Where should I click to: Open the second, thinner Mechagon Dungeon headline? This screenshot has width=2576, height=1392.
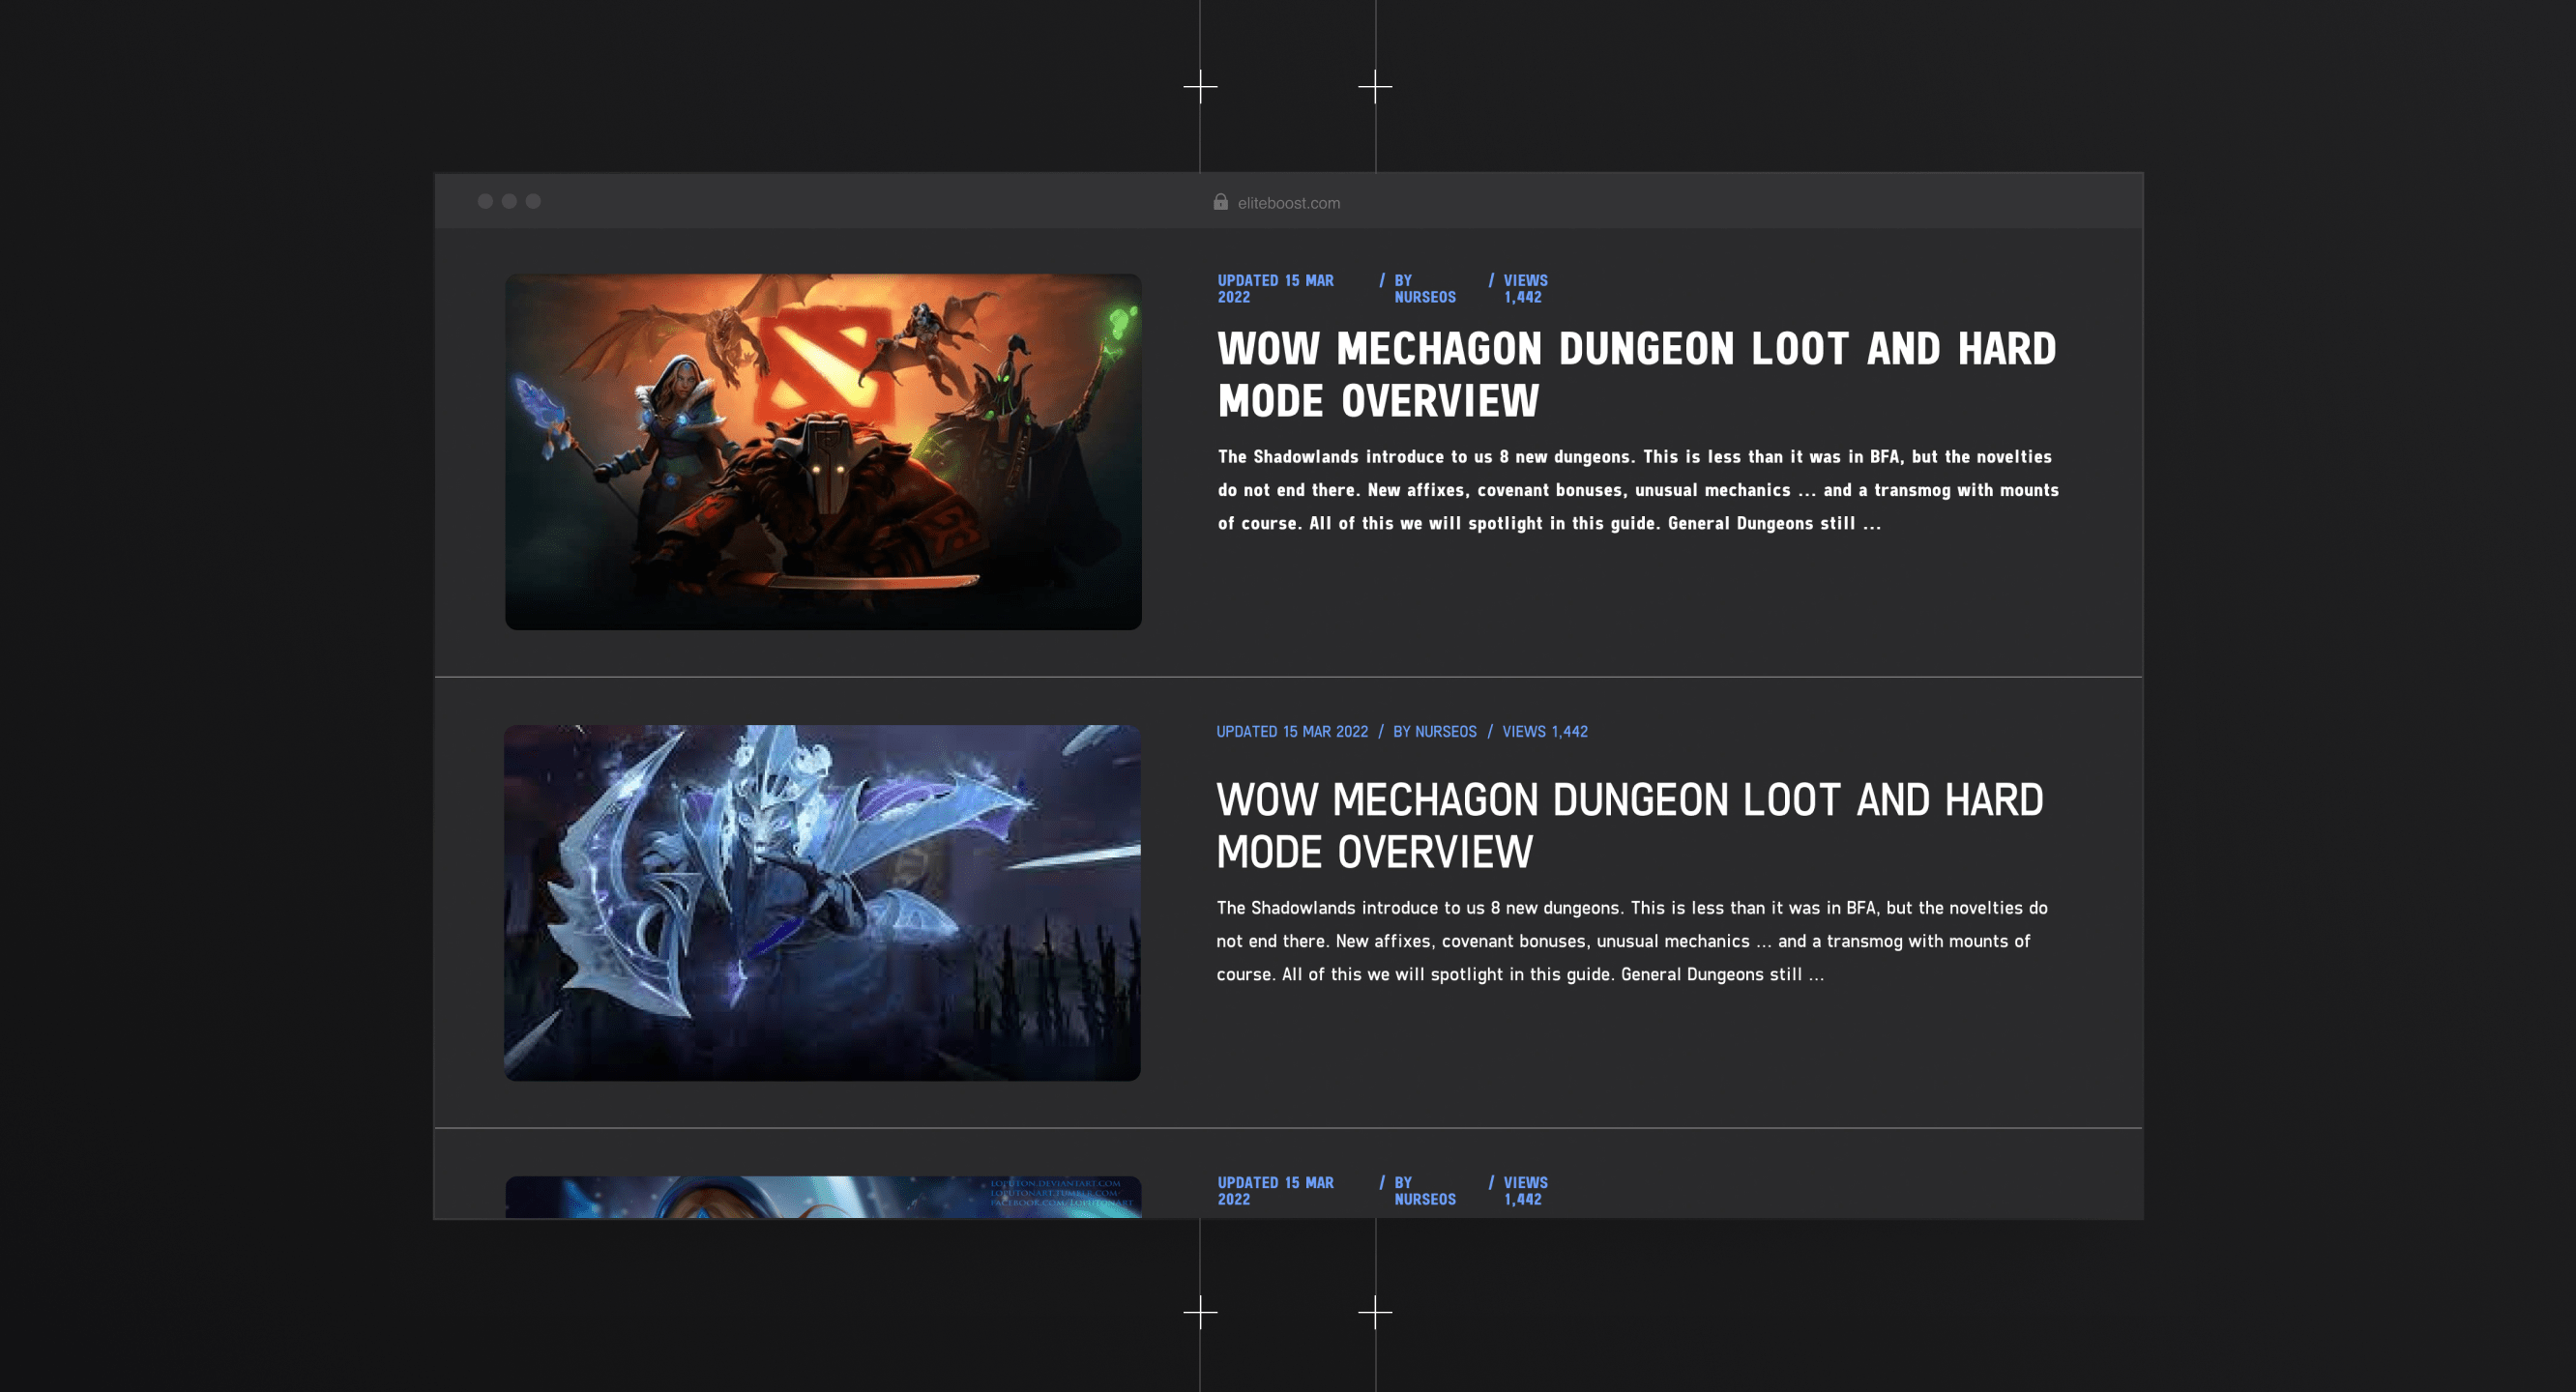pyautogui.click(x=1629, y=826)
